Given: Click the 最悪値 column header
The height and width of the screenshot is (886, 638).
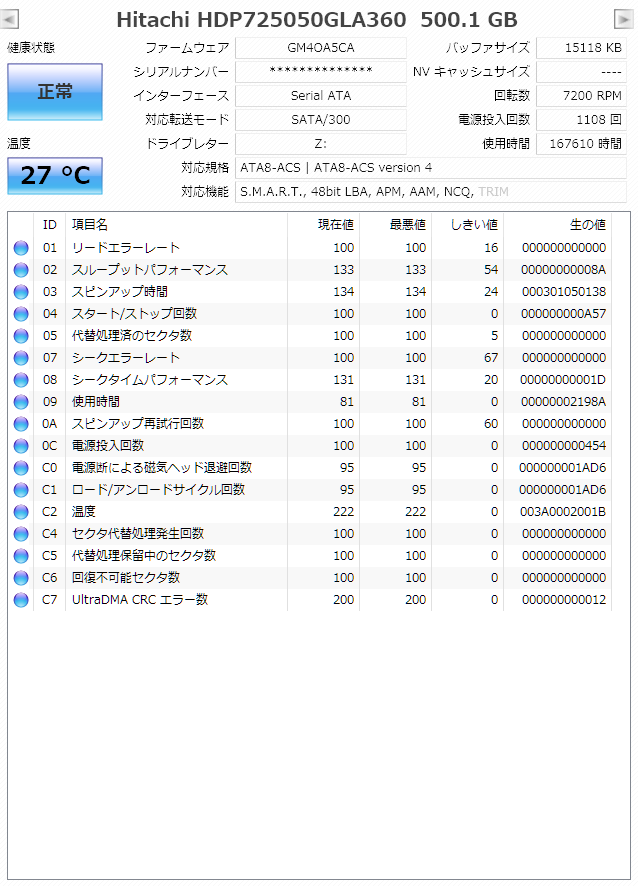Looking at the screenshot, I should [x=395, y=225].
